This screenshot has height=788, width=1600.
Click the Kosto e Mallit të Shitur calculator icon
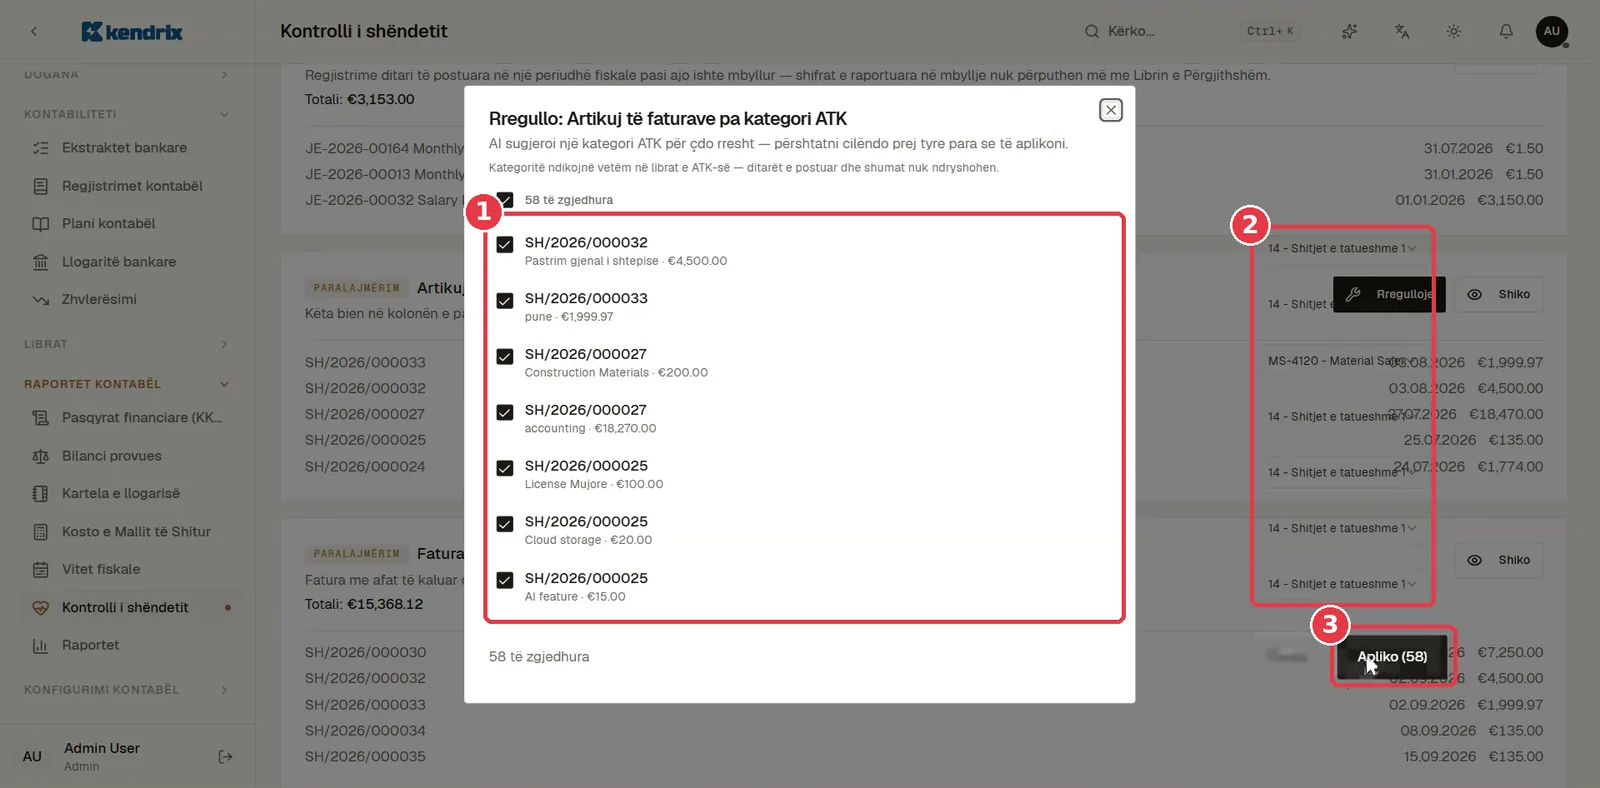41,532
